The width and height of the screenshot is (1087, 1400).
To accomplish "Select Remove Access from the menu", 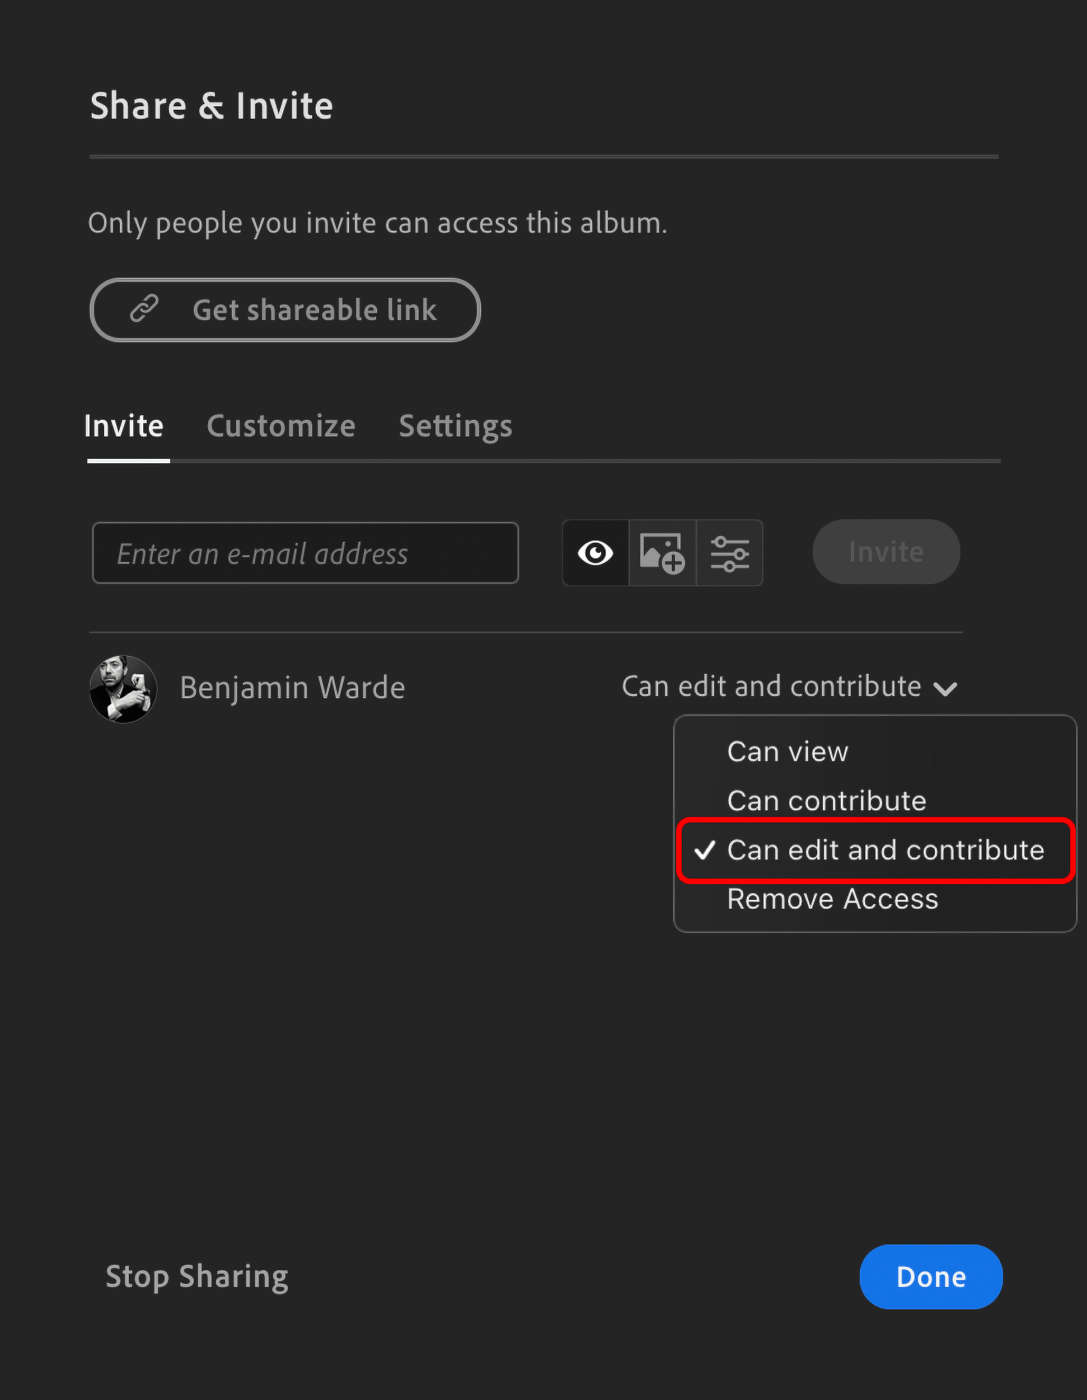I will coord(832,900).
